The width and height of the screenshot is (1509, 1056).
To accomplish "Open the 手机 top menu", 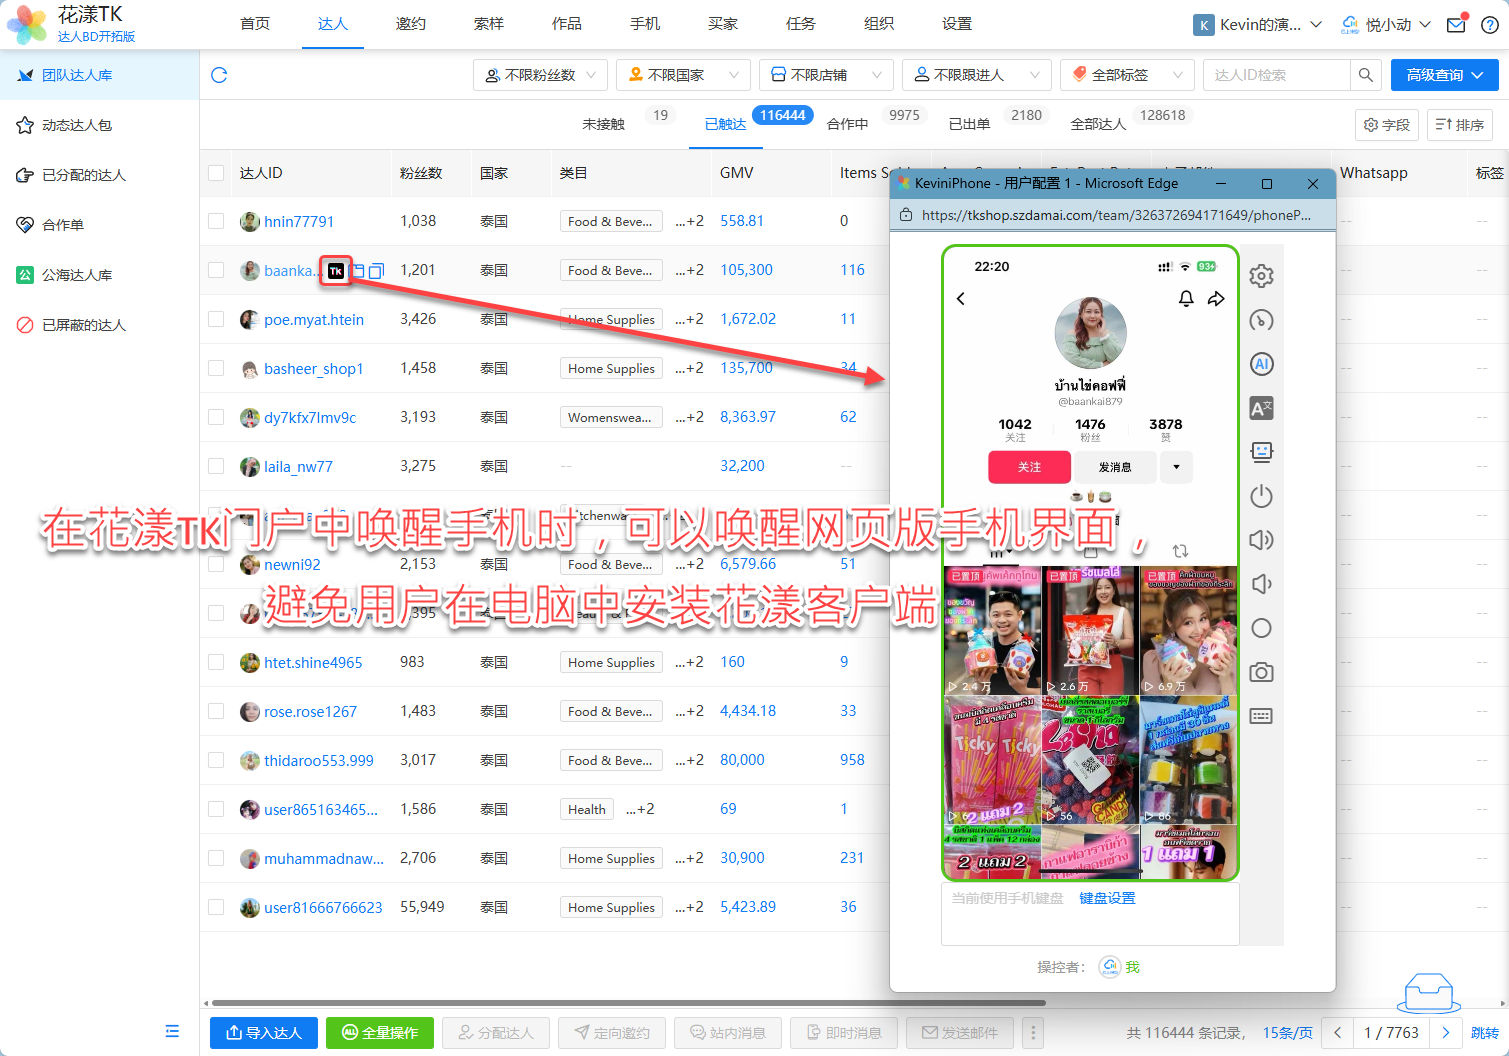I will tap(645, 24).
